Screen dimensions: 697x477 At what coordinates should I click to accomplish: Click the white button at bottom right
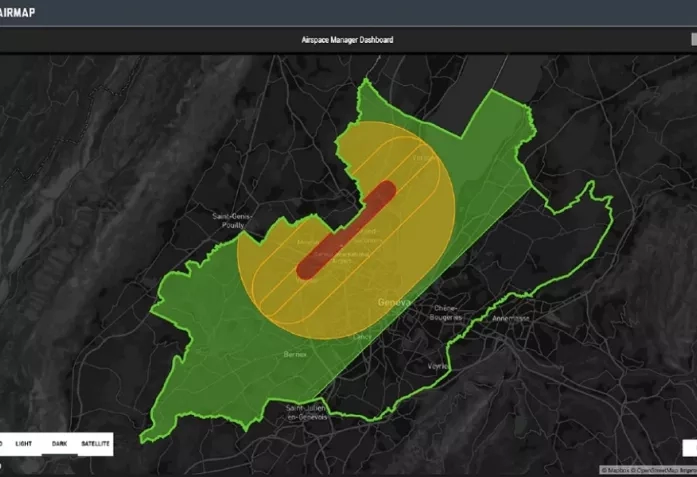[688, 447]
